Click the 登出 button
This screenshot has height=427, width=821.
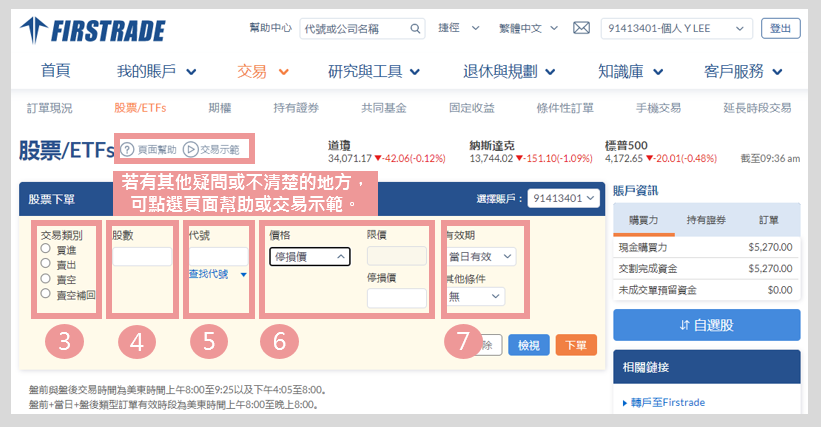click(780, 28)
